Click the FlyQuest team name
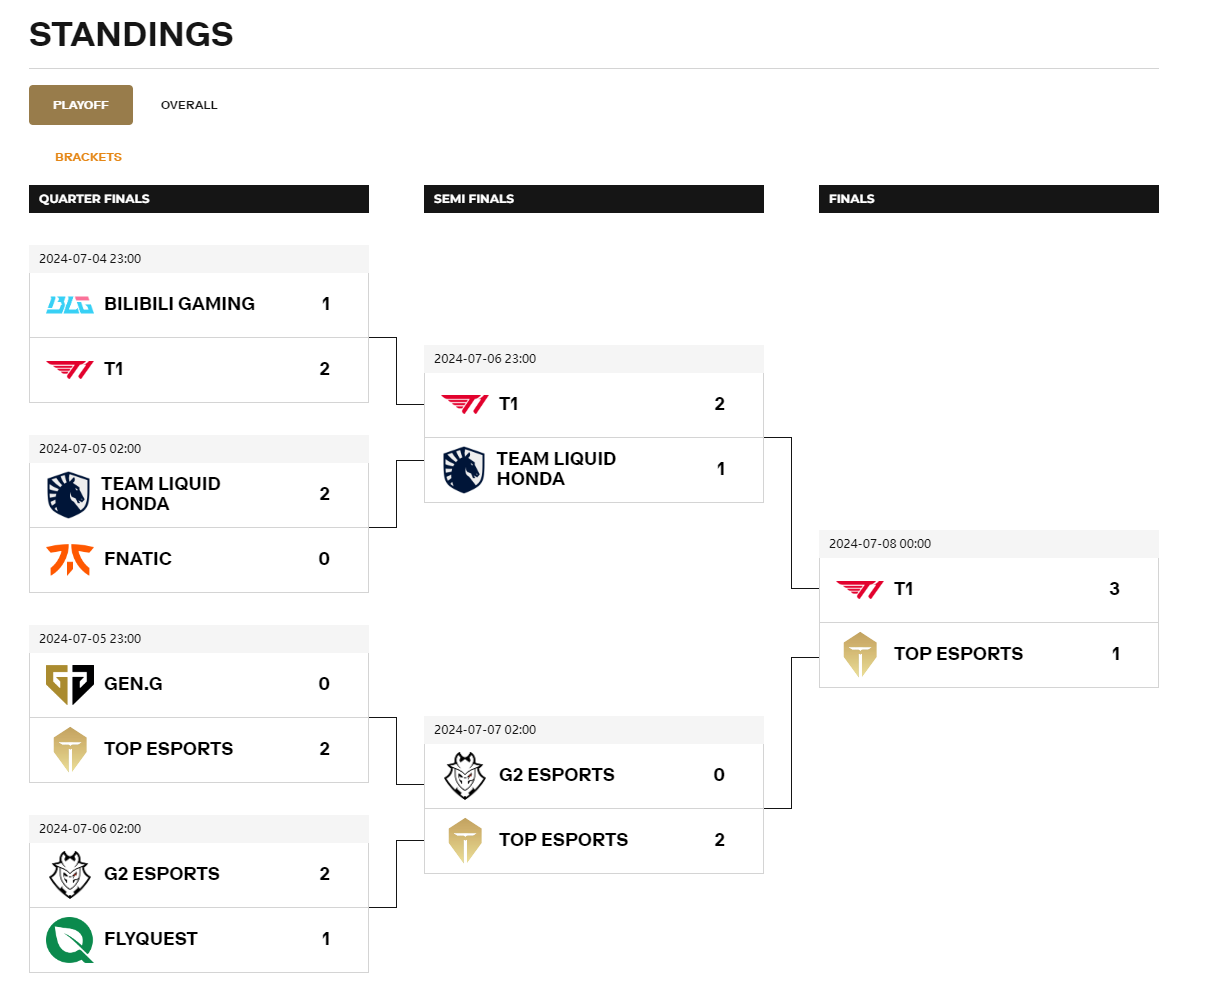Viewport: 1219px width, 1006px height. point(151,939)
